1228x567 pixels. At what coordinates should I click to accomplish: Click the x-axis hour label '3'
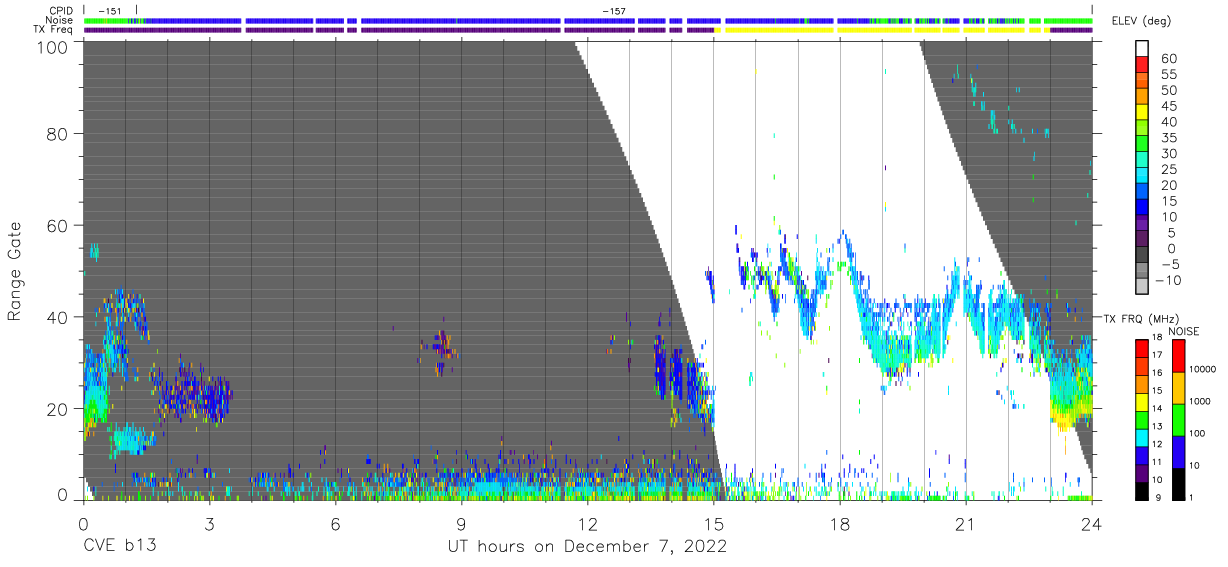(209, 523)
